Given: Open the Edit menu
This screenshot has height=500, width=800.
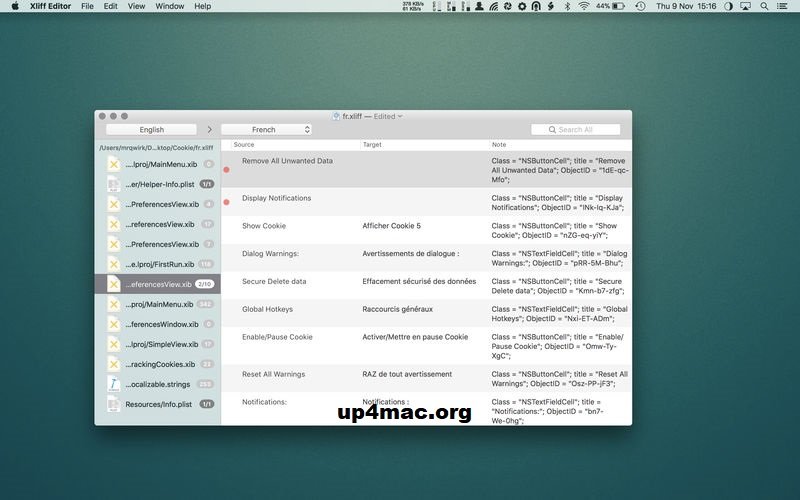Looking at the screenshot, I should [x=111, y=6].
